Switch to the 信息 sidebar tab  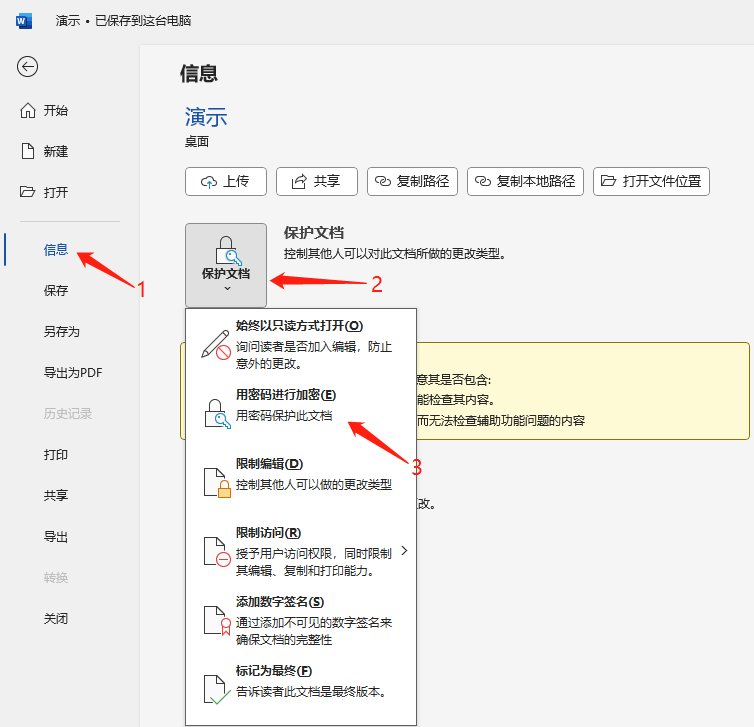tap(56, 250)
